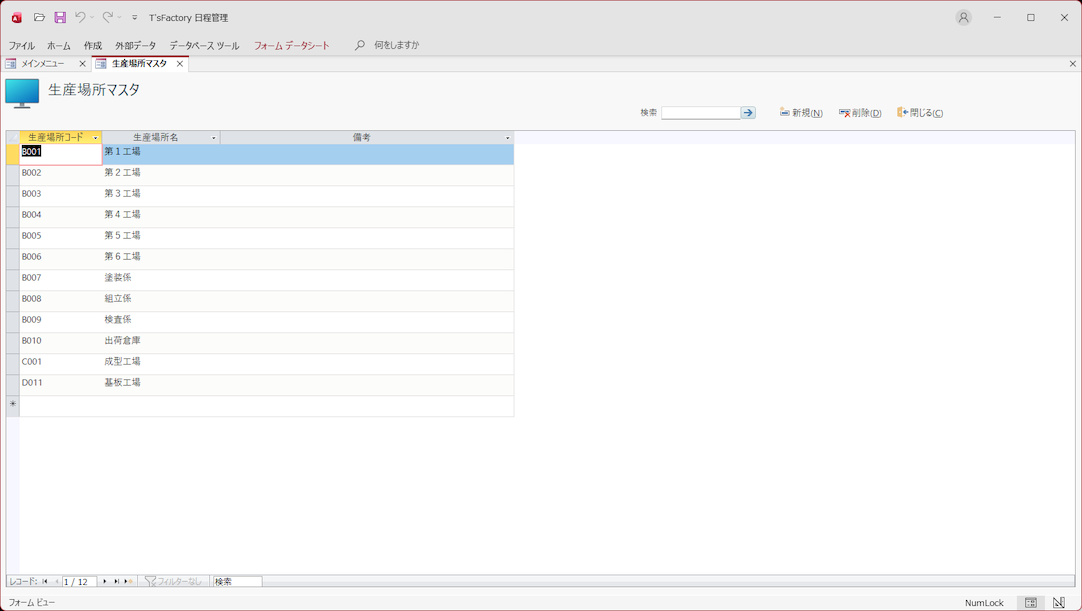Screen dimensions: 1082x611
Task: Open the 生産場所コード column filter dropdown
Action: [x=96, y=138]
